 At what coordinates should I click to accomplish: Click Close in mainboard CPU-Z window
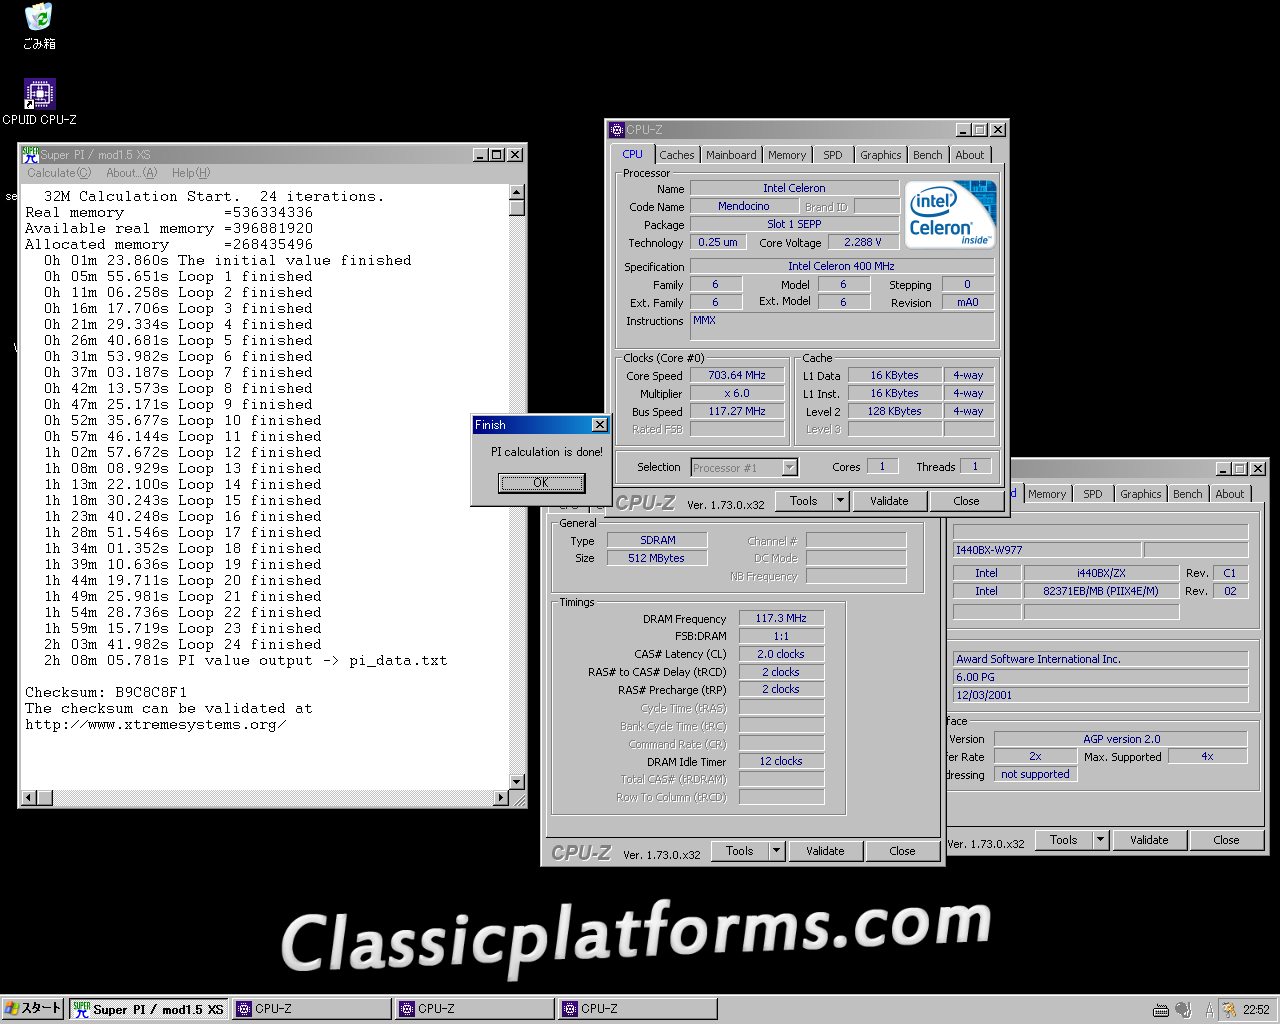tap(1227, 840)
